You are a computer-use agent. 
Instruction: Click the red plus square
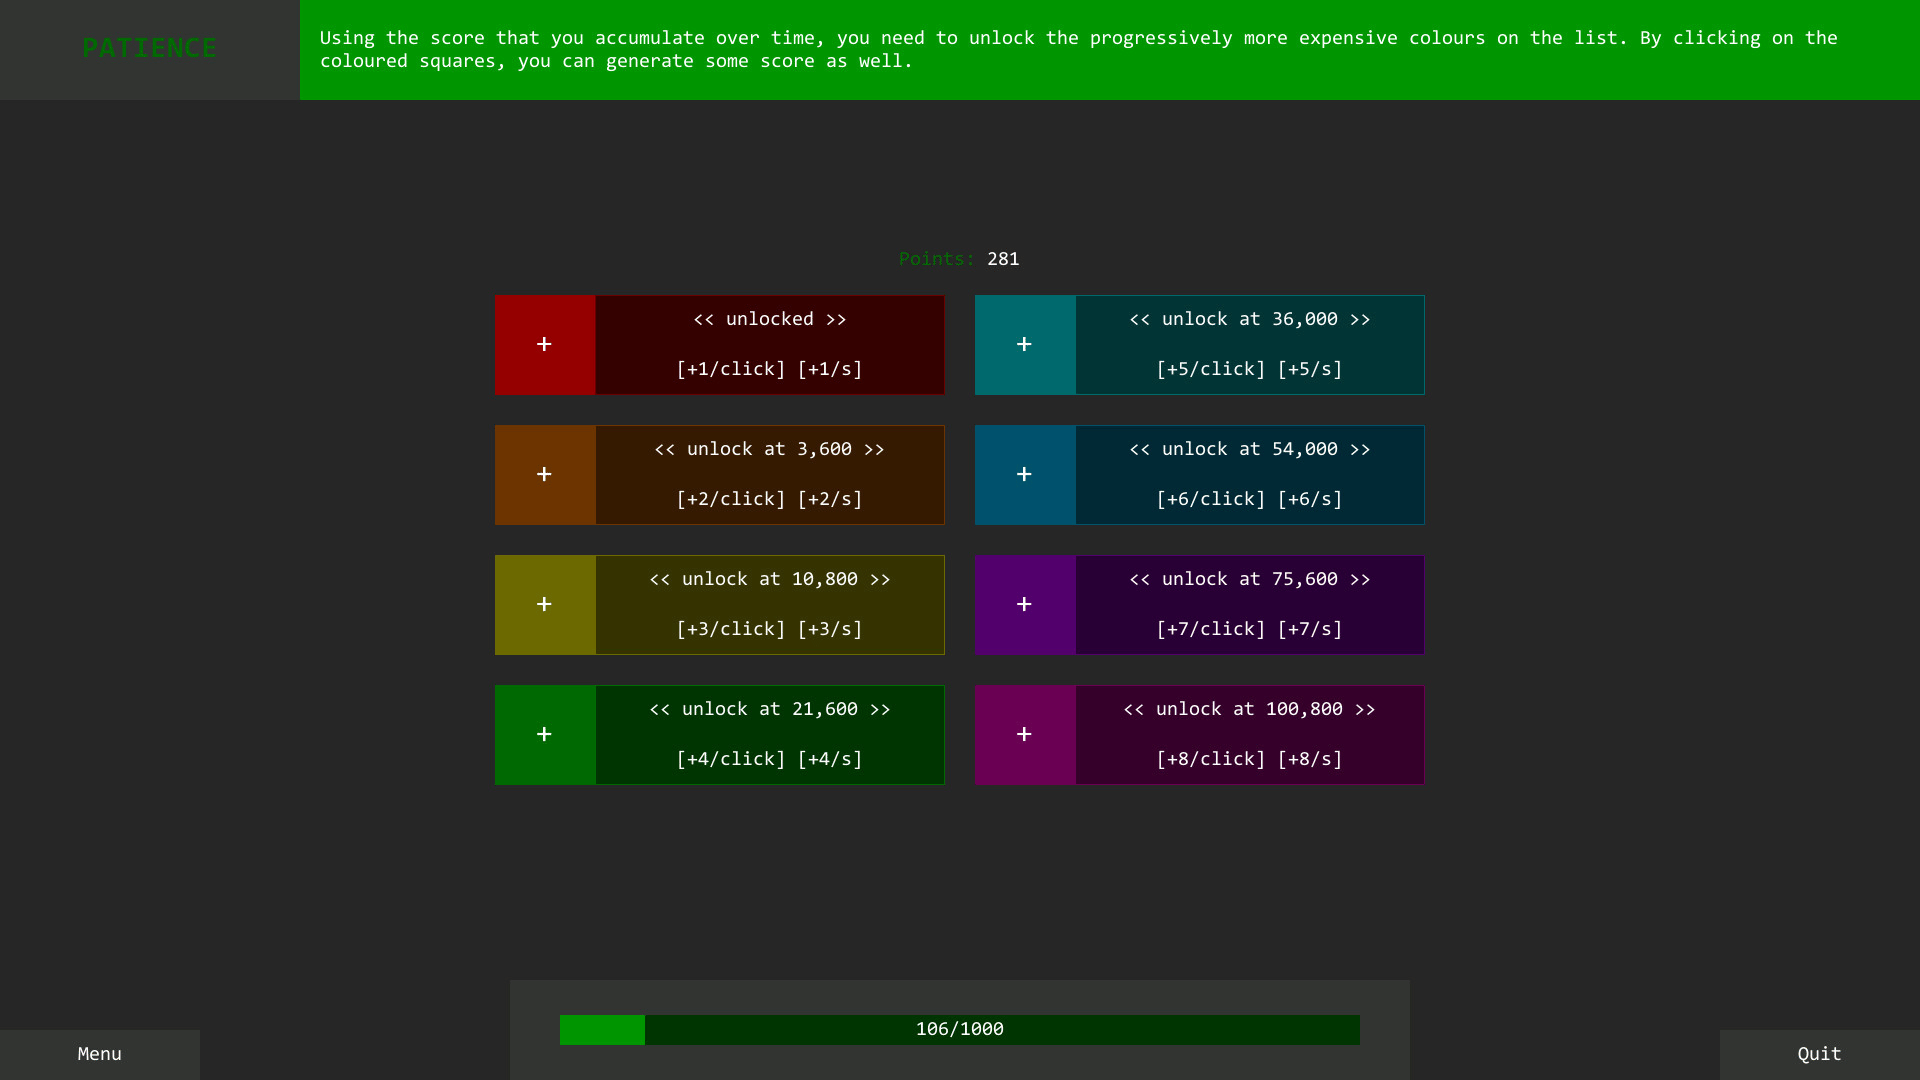pyautogui.click(x=545, y=345)
